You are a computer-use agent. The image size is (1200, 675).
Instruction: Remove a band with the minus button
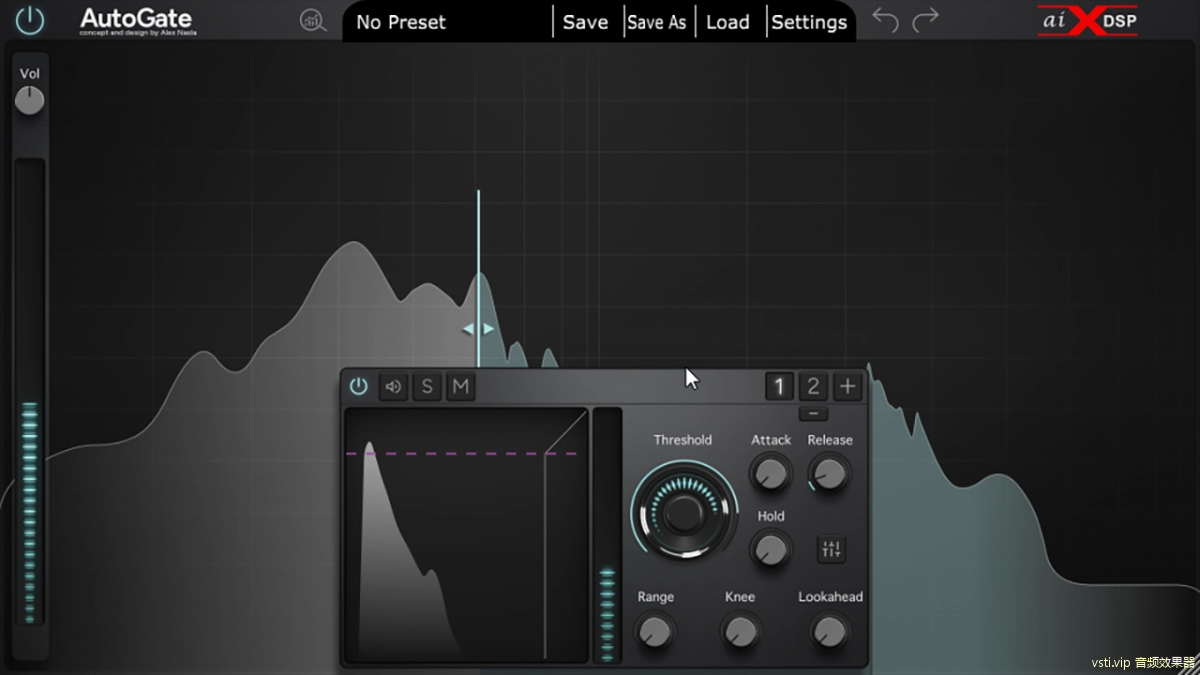(x=813, y=413)
